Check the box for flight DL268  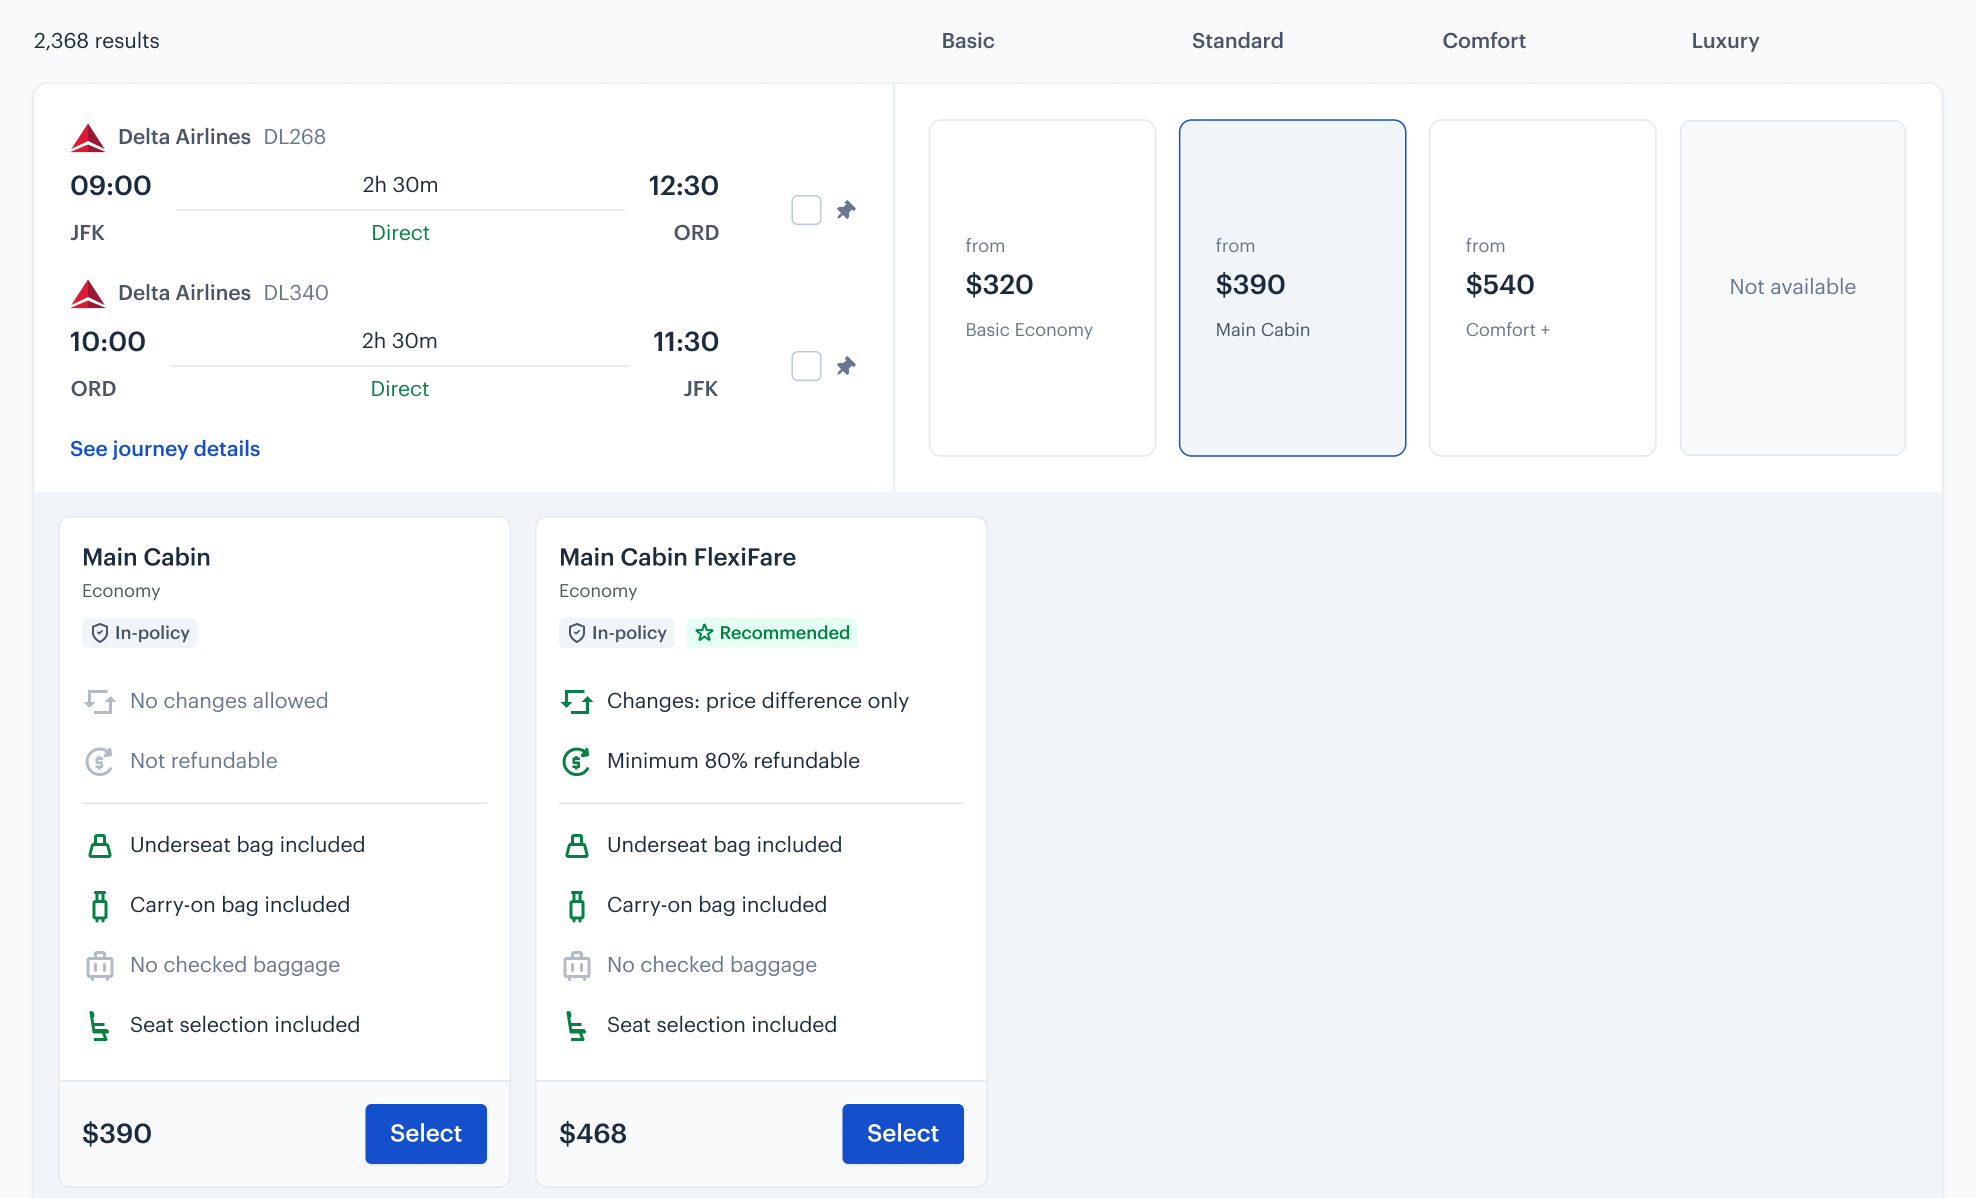coord(806,210)
